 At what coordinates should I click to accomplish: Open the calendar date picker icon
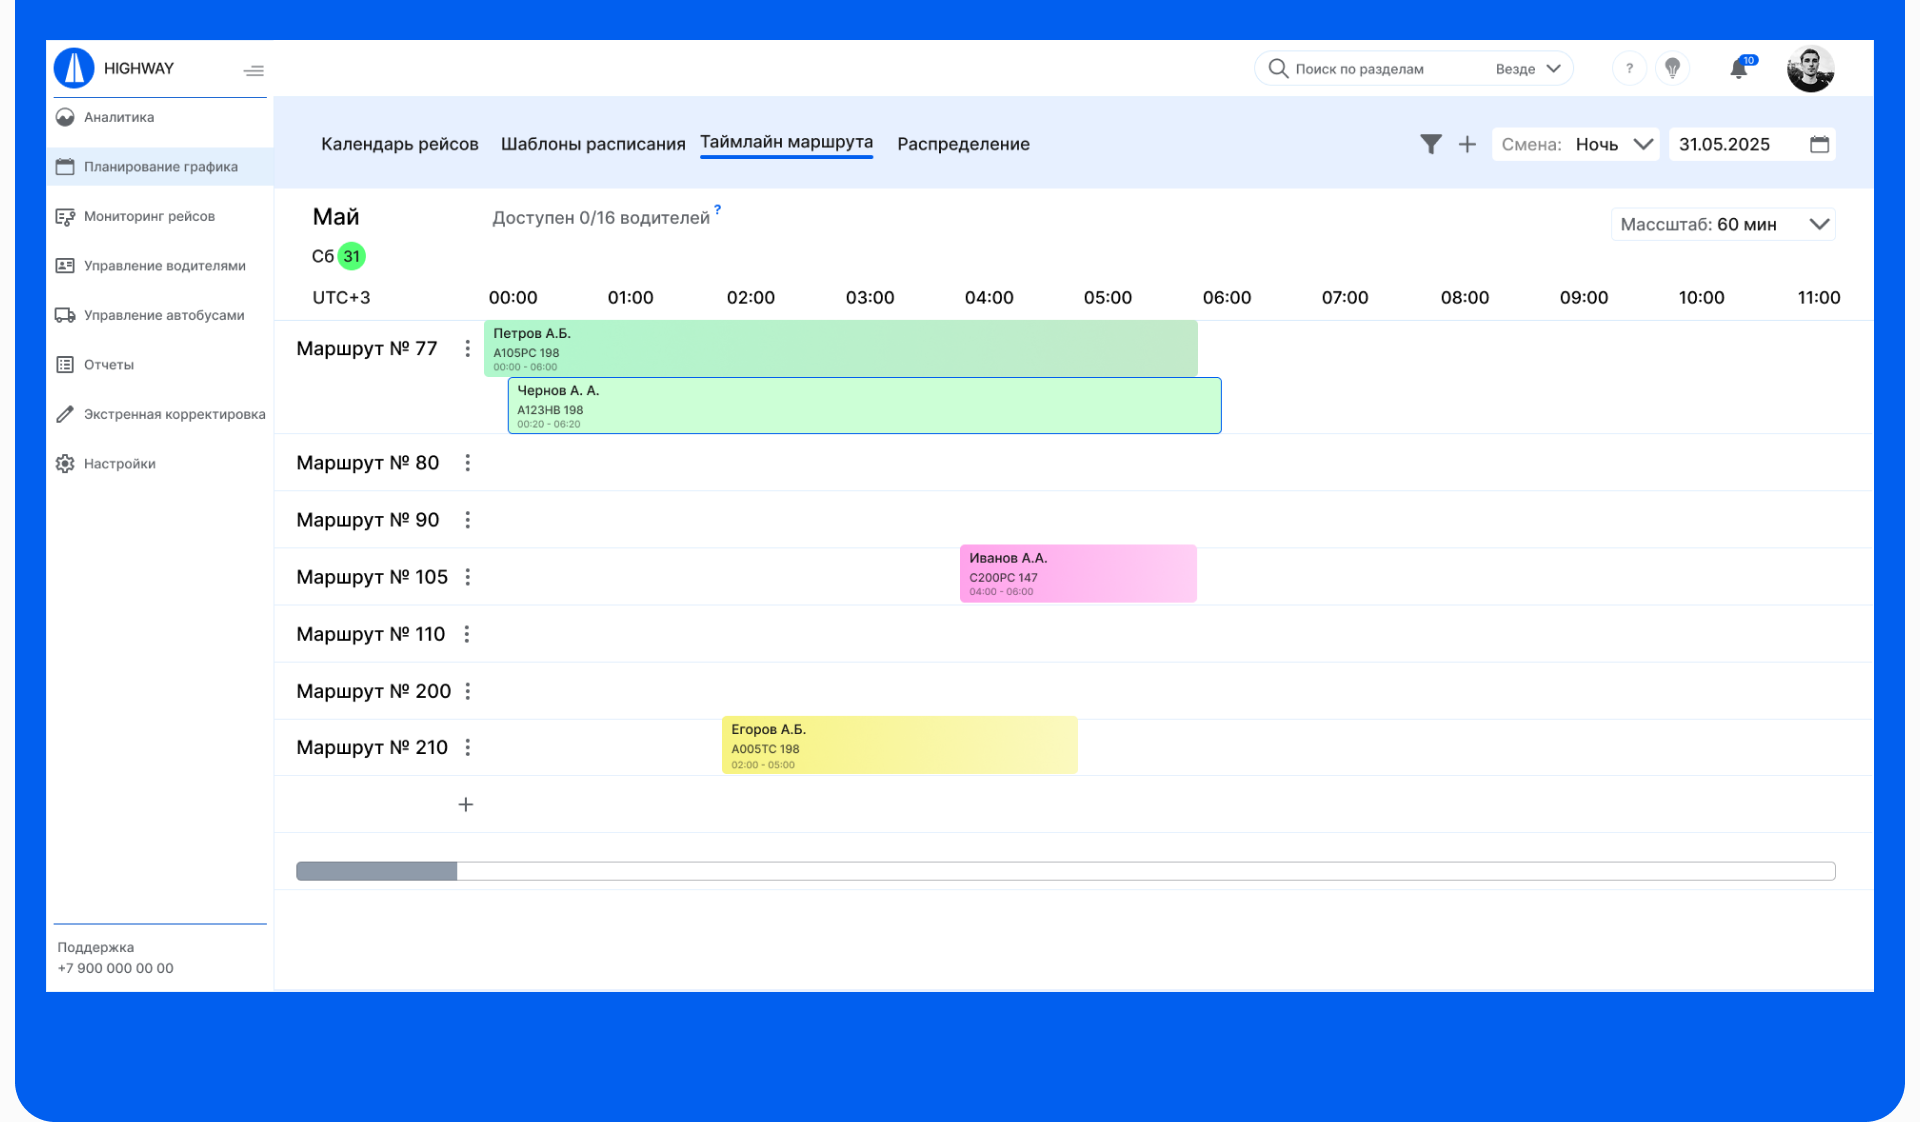[x=1819, y=144]
